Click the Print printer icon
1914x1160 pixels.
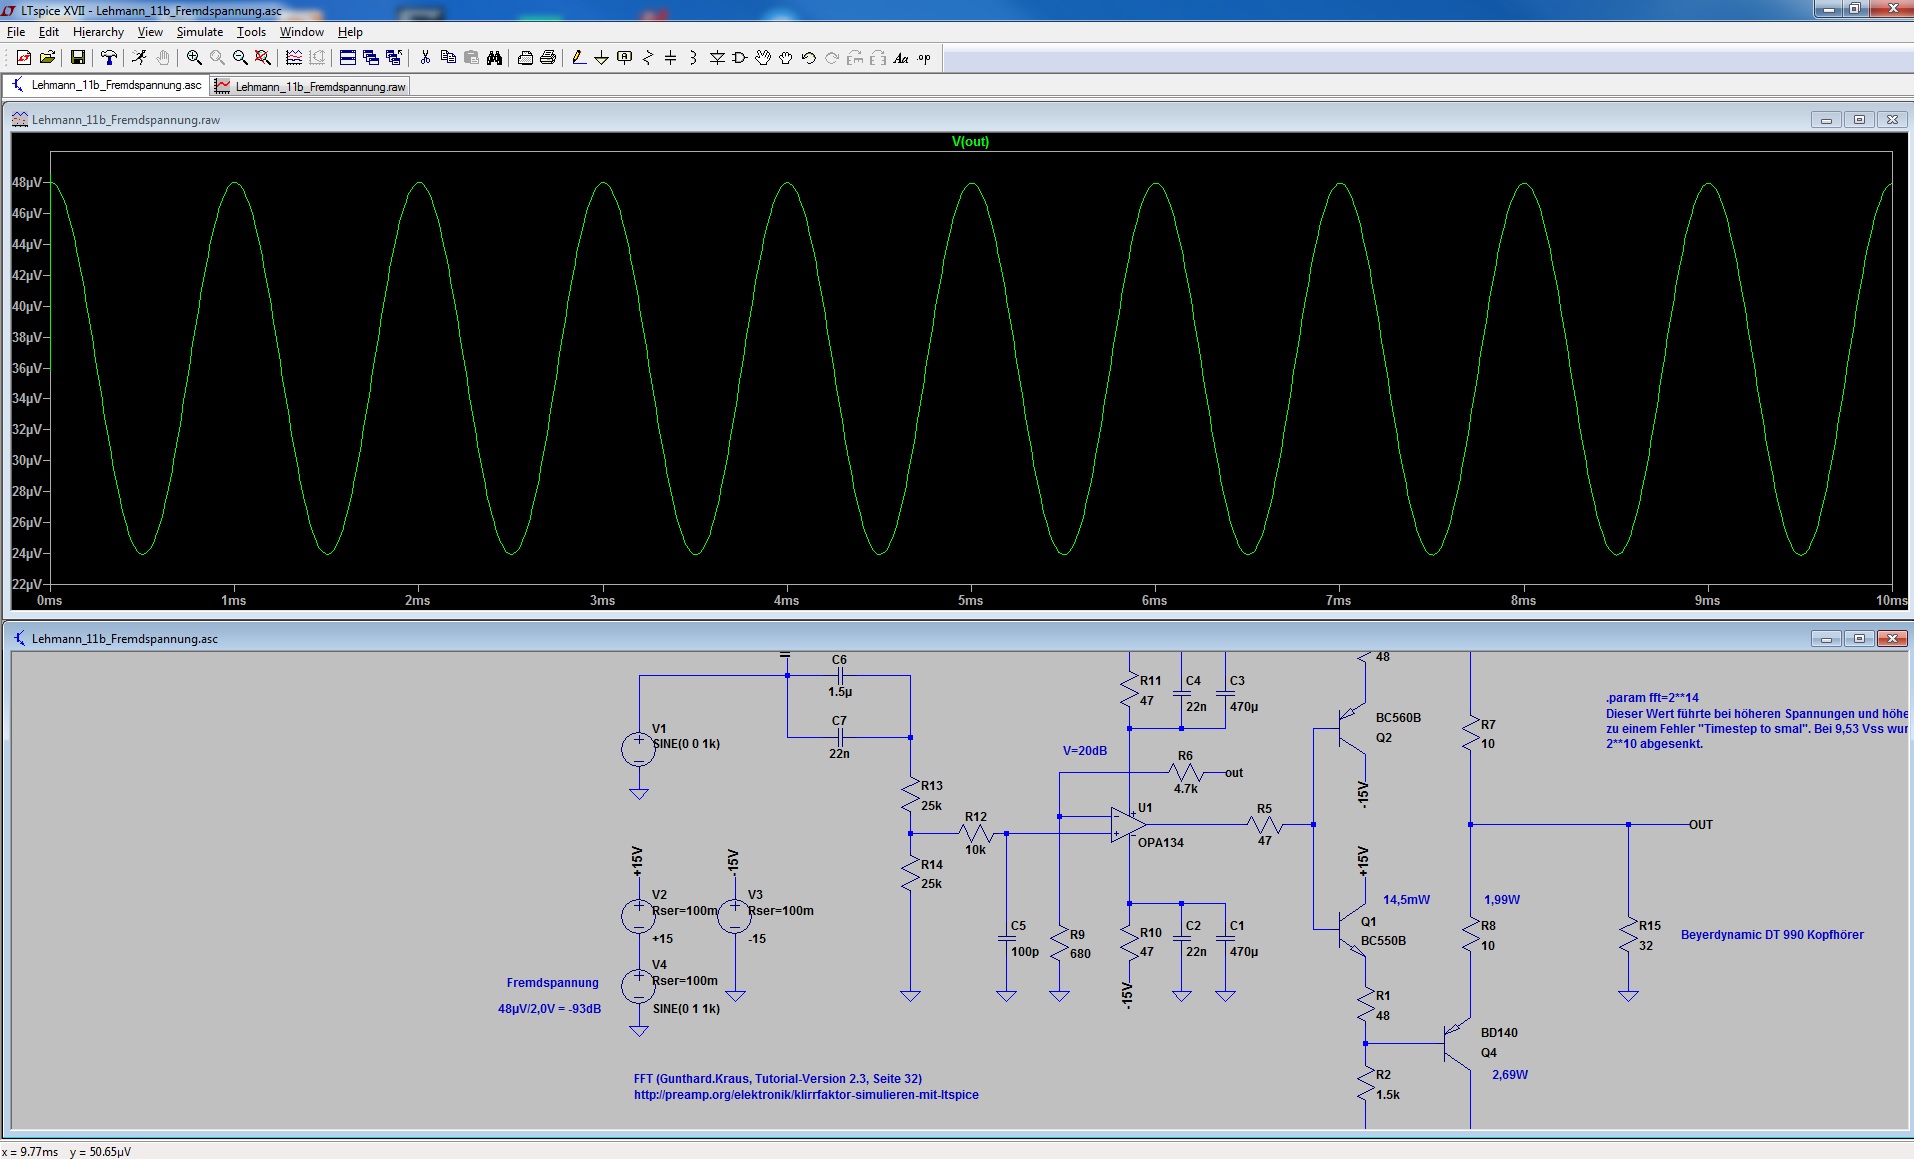(x=548, y=58)
